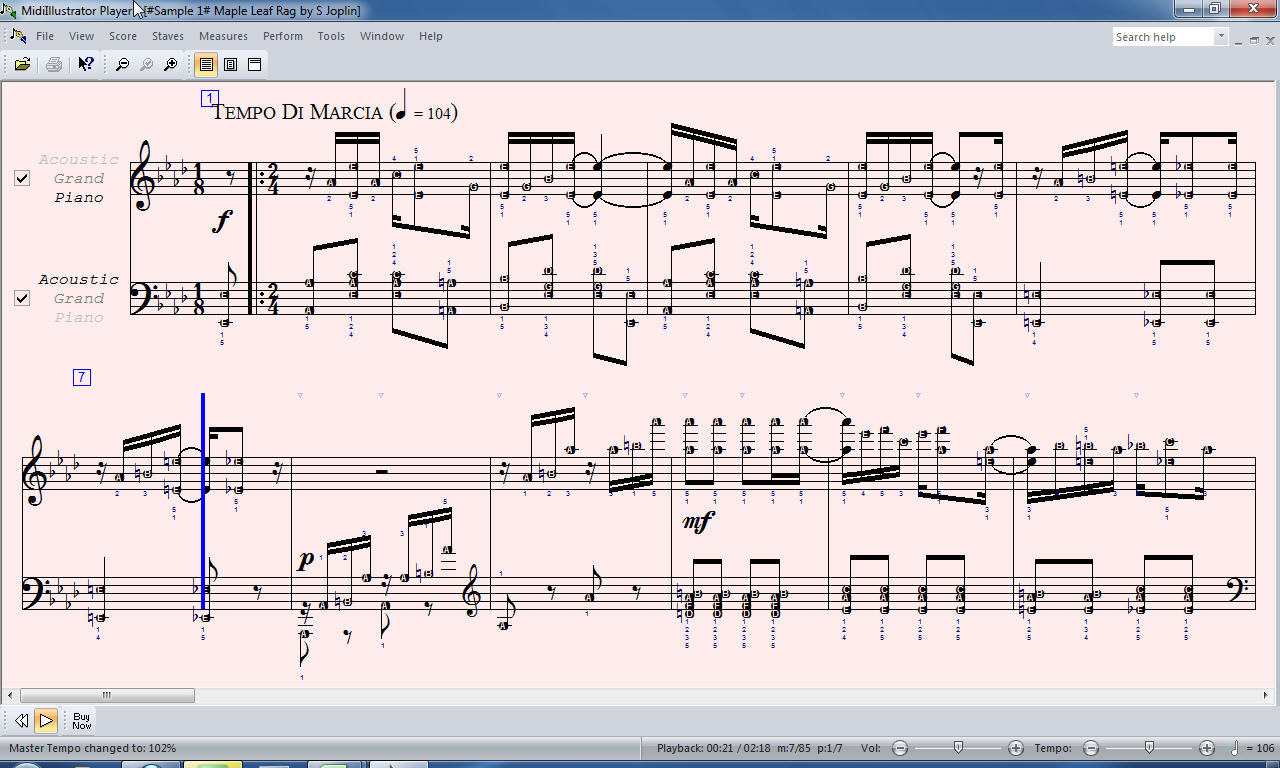Switch to the window-fit view icon
Image resolution: width=1280 pixels, height=768 pixels.
tap(254, 64)
